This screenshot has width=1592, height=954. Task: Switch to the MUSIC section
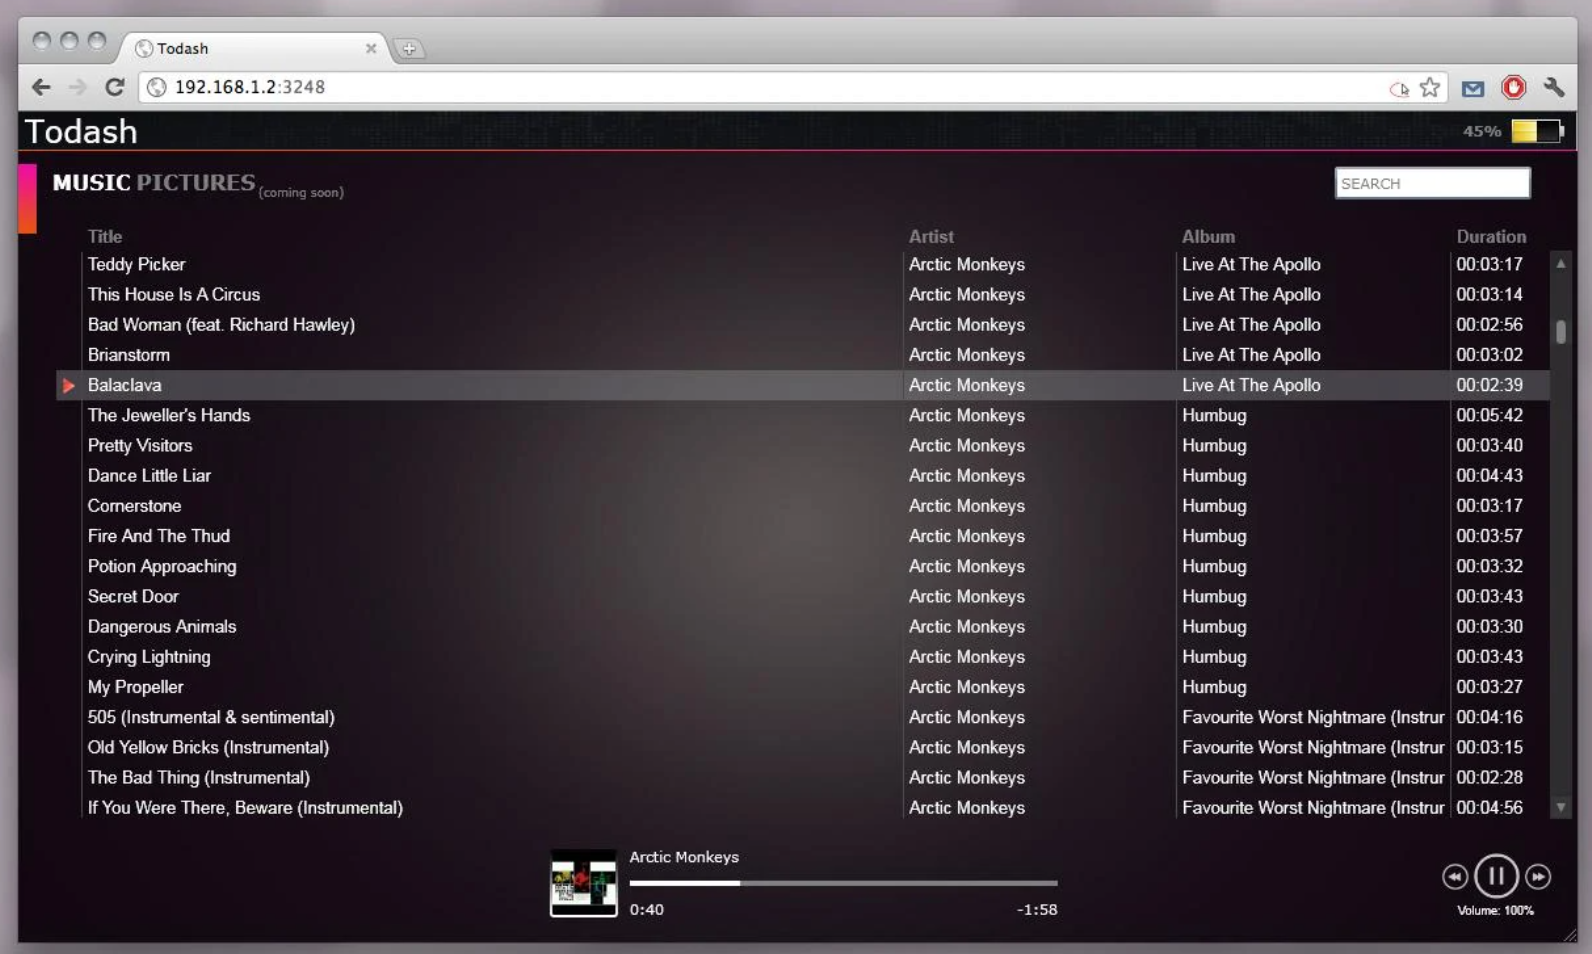pos(91,182)
